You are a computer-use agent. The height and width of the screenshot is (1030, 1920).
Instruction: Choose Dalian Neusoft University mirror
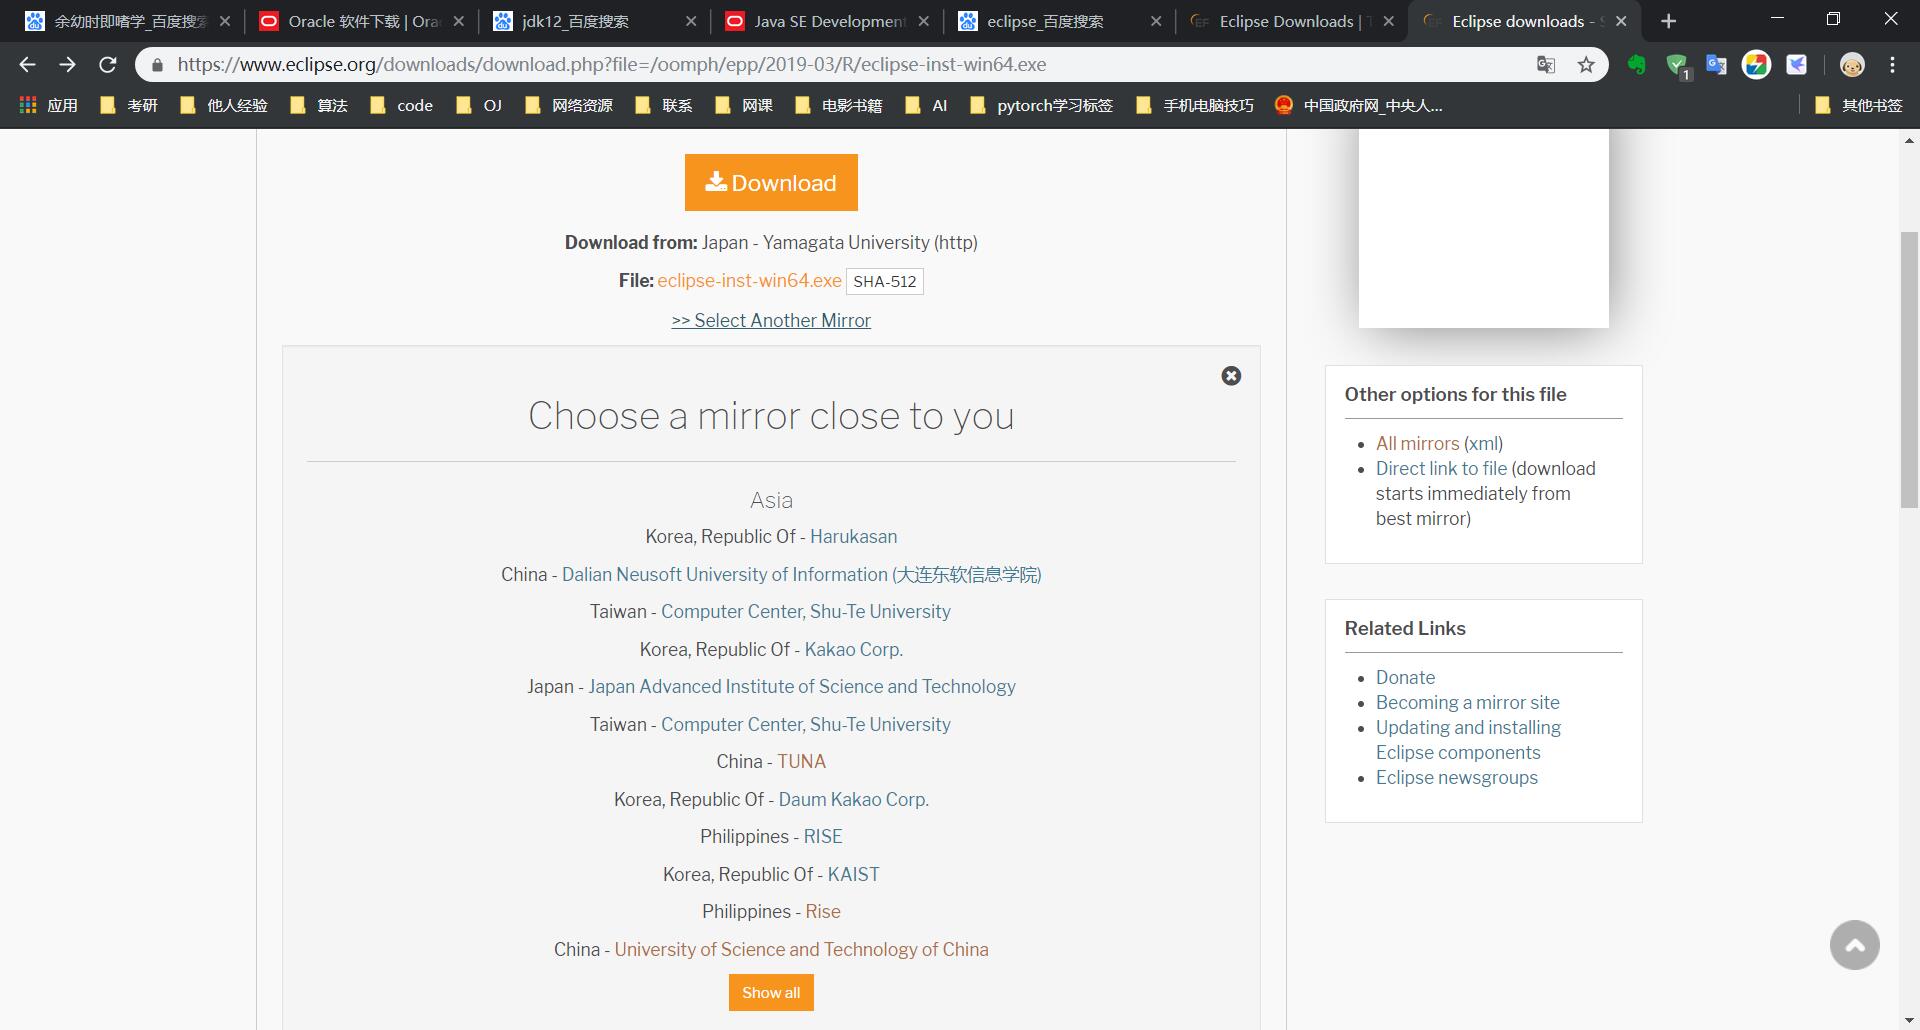click(801, 574)
